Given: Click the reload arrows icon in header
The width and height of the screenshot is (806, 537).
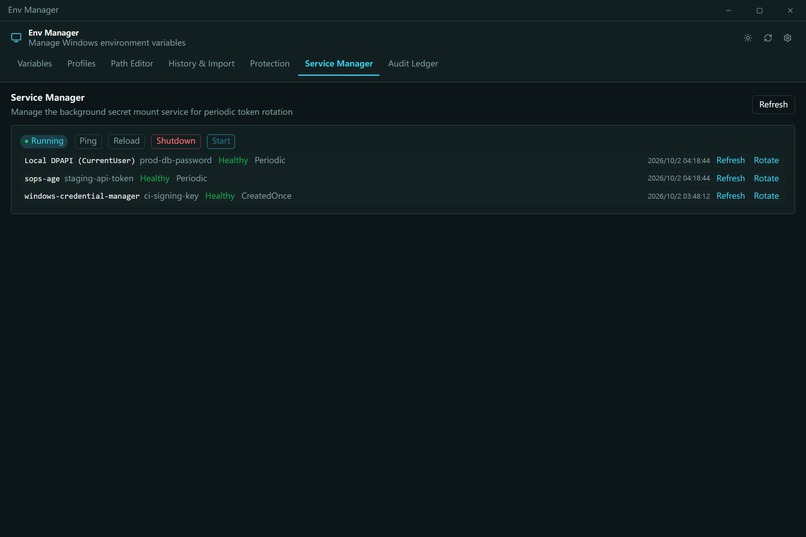Looking at the screenshot, I should pos(768,38).
